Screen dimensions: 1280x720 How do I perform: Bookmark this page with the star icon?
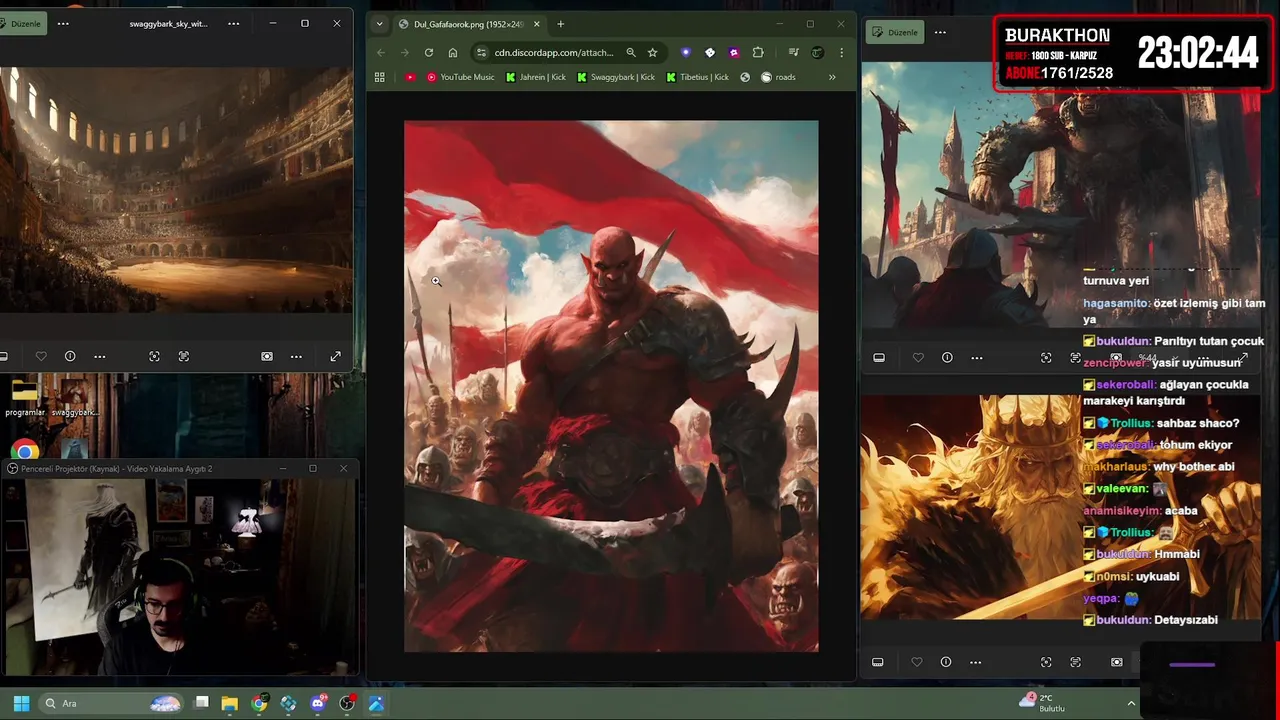(653, 52)
